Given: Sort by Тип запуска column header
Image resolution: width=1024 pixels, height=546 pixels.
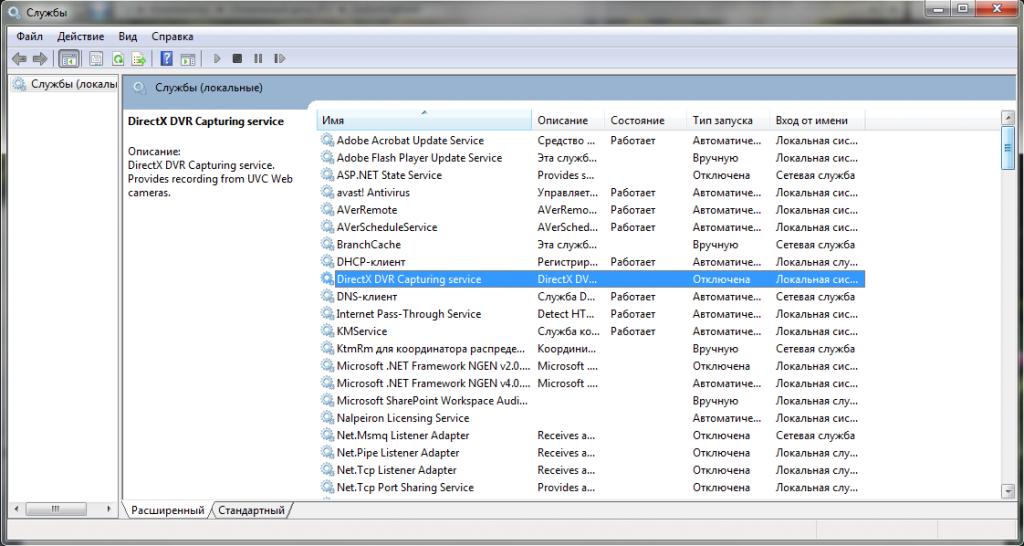Looking at the screenshot, I should pyautogui.click(x=728, y=120).
